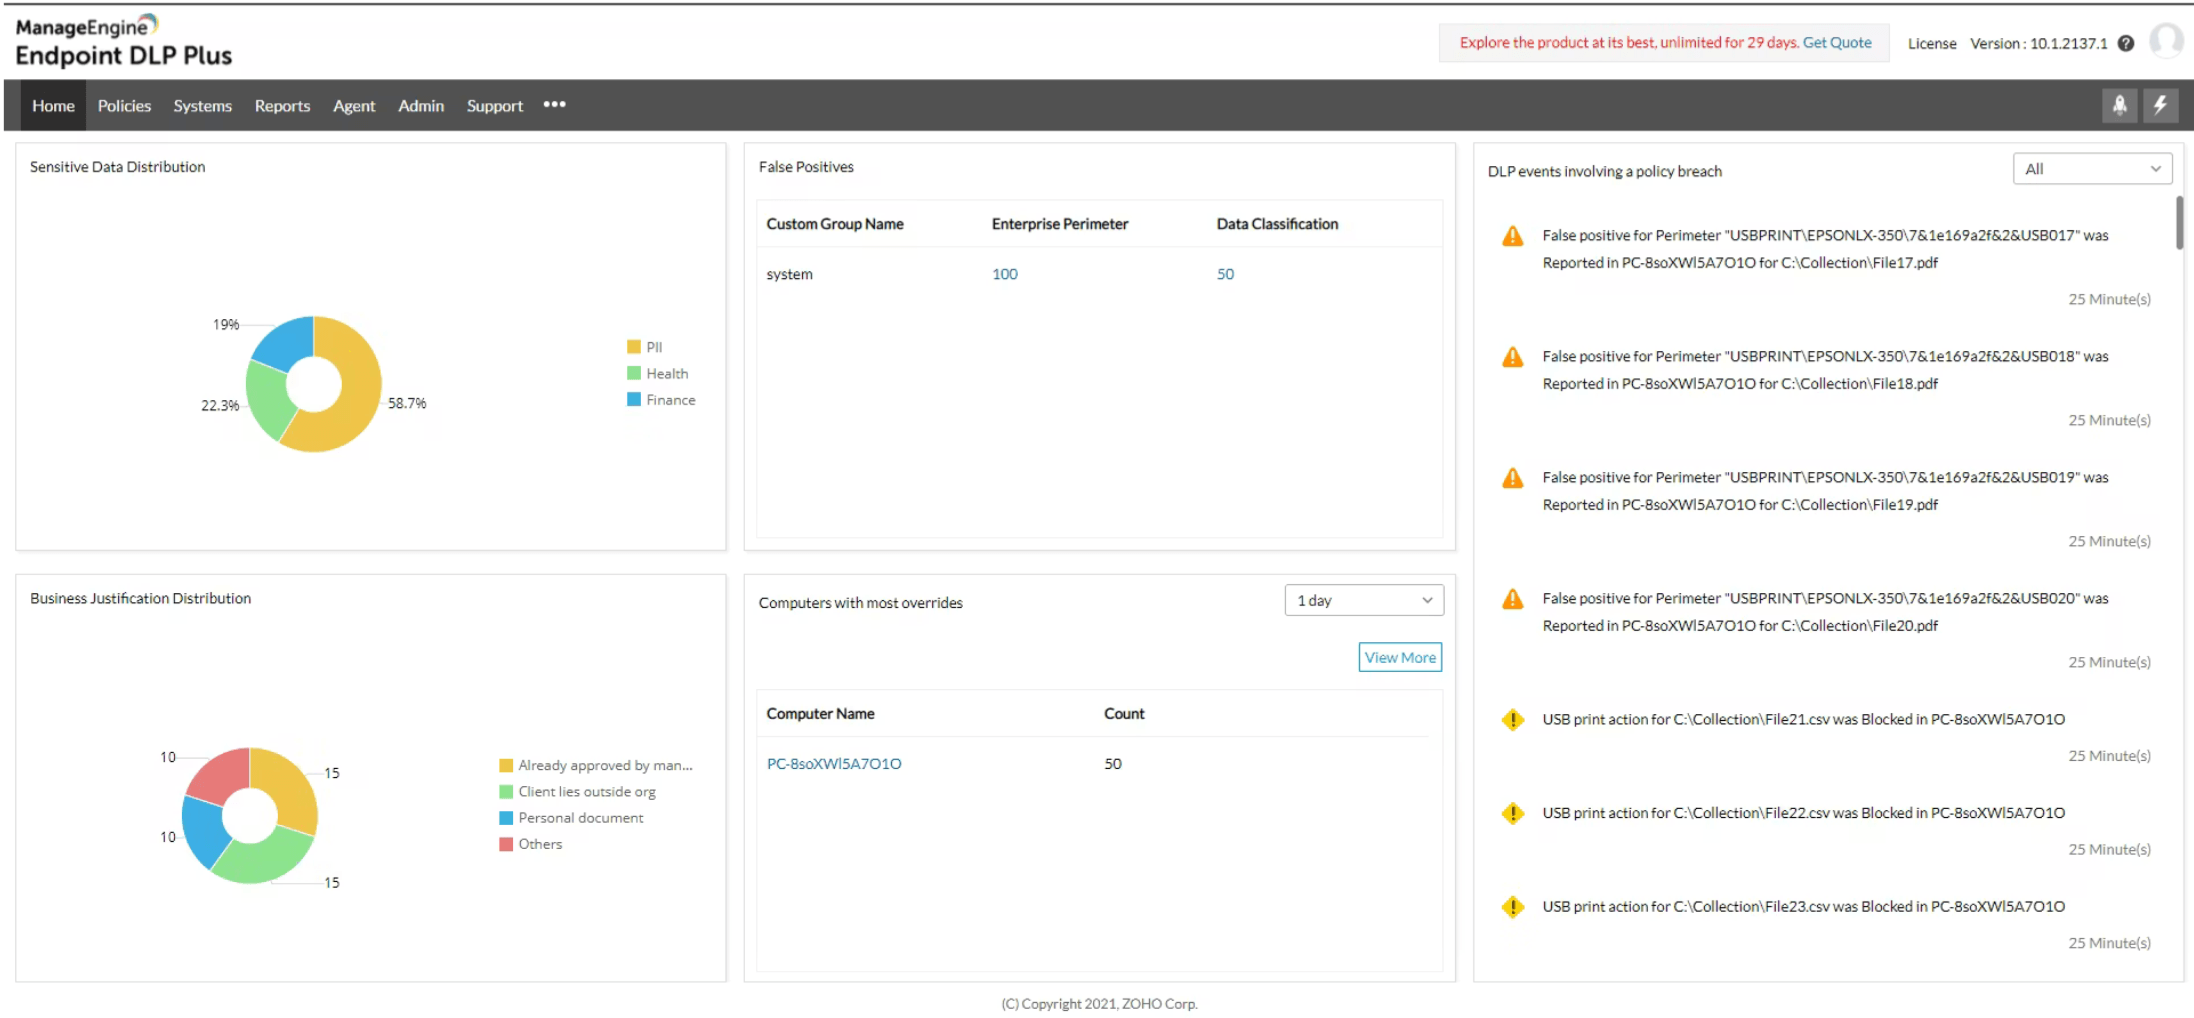
Task: Open the DLP events 'All' filter dropdown
Action: coord(2092,169)
